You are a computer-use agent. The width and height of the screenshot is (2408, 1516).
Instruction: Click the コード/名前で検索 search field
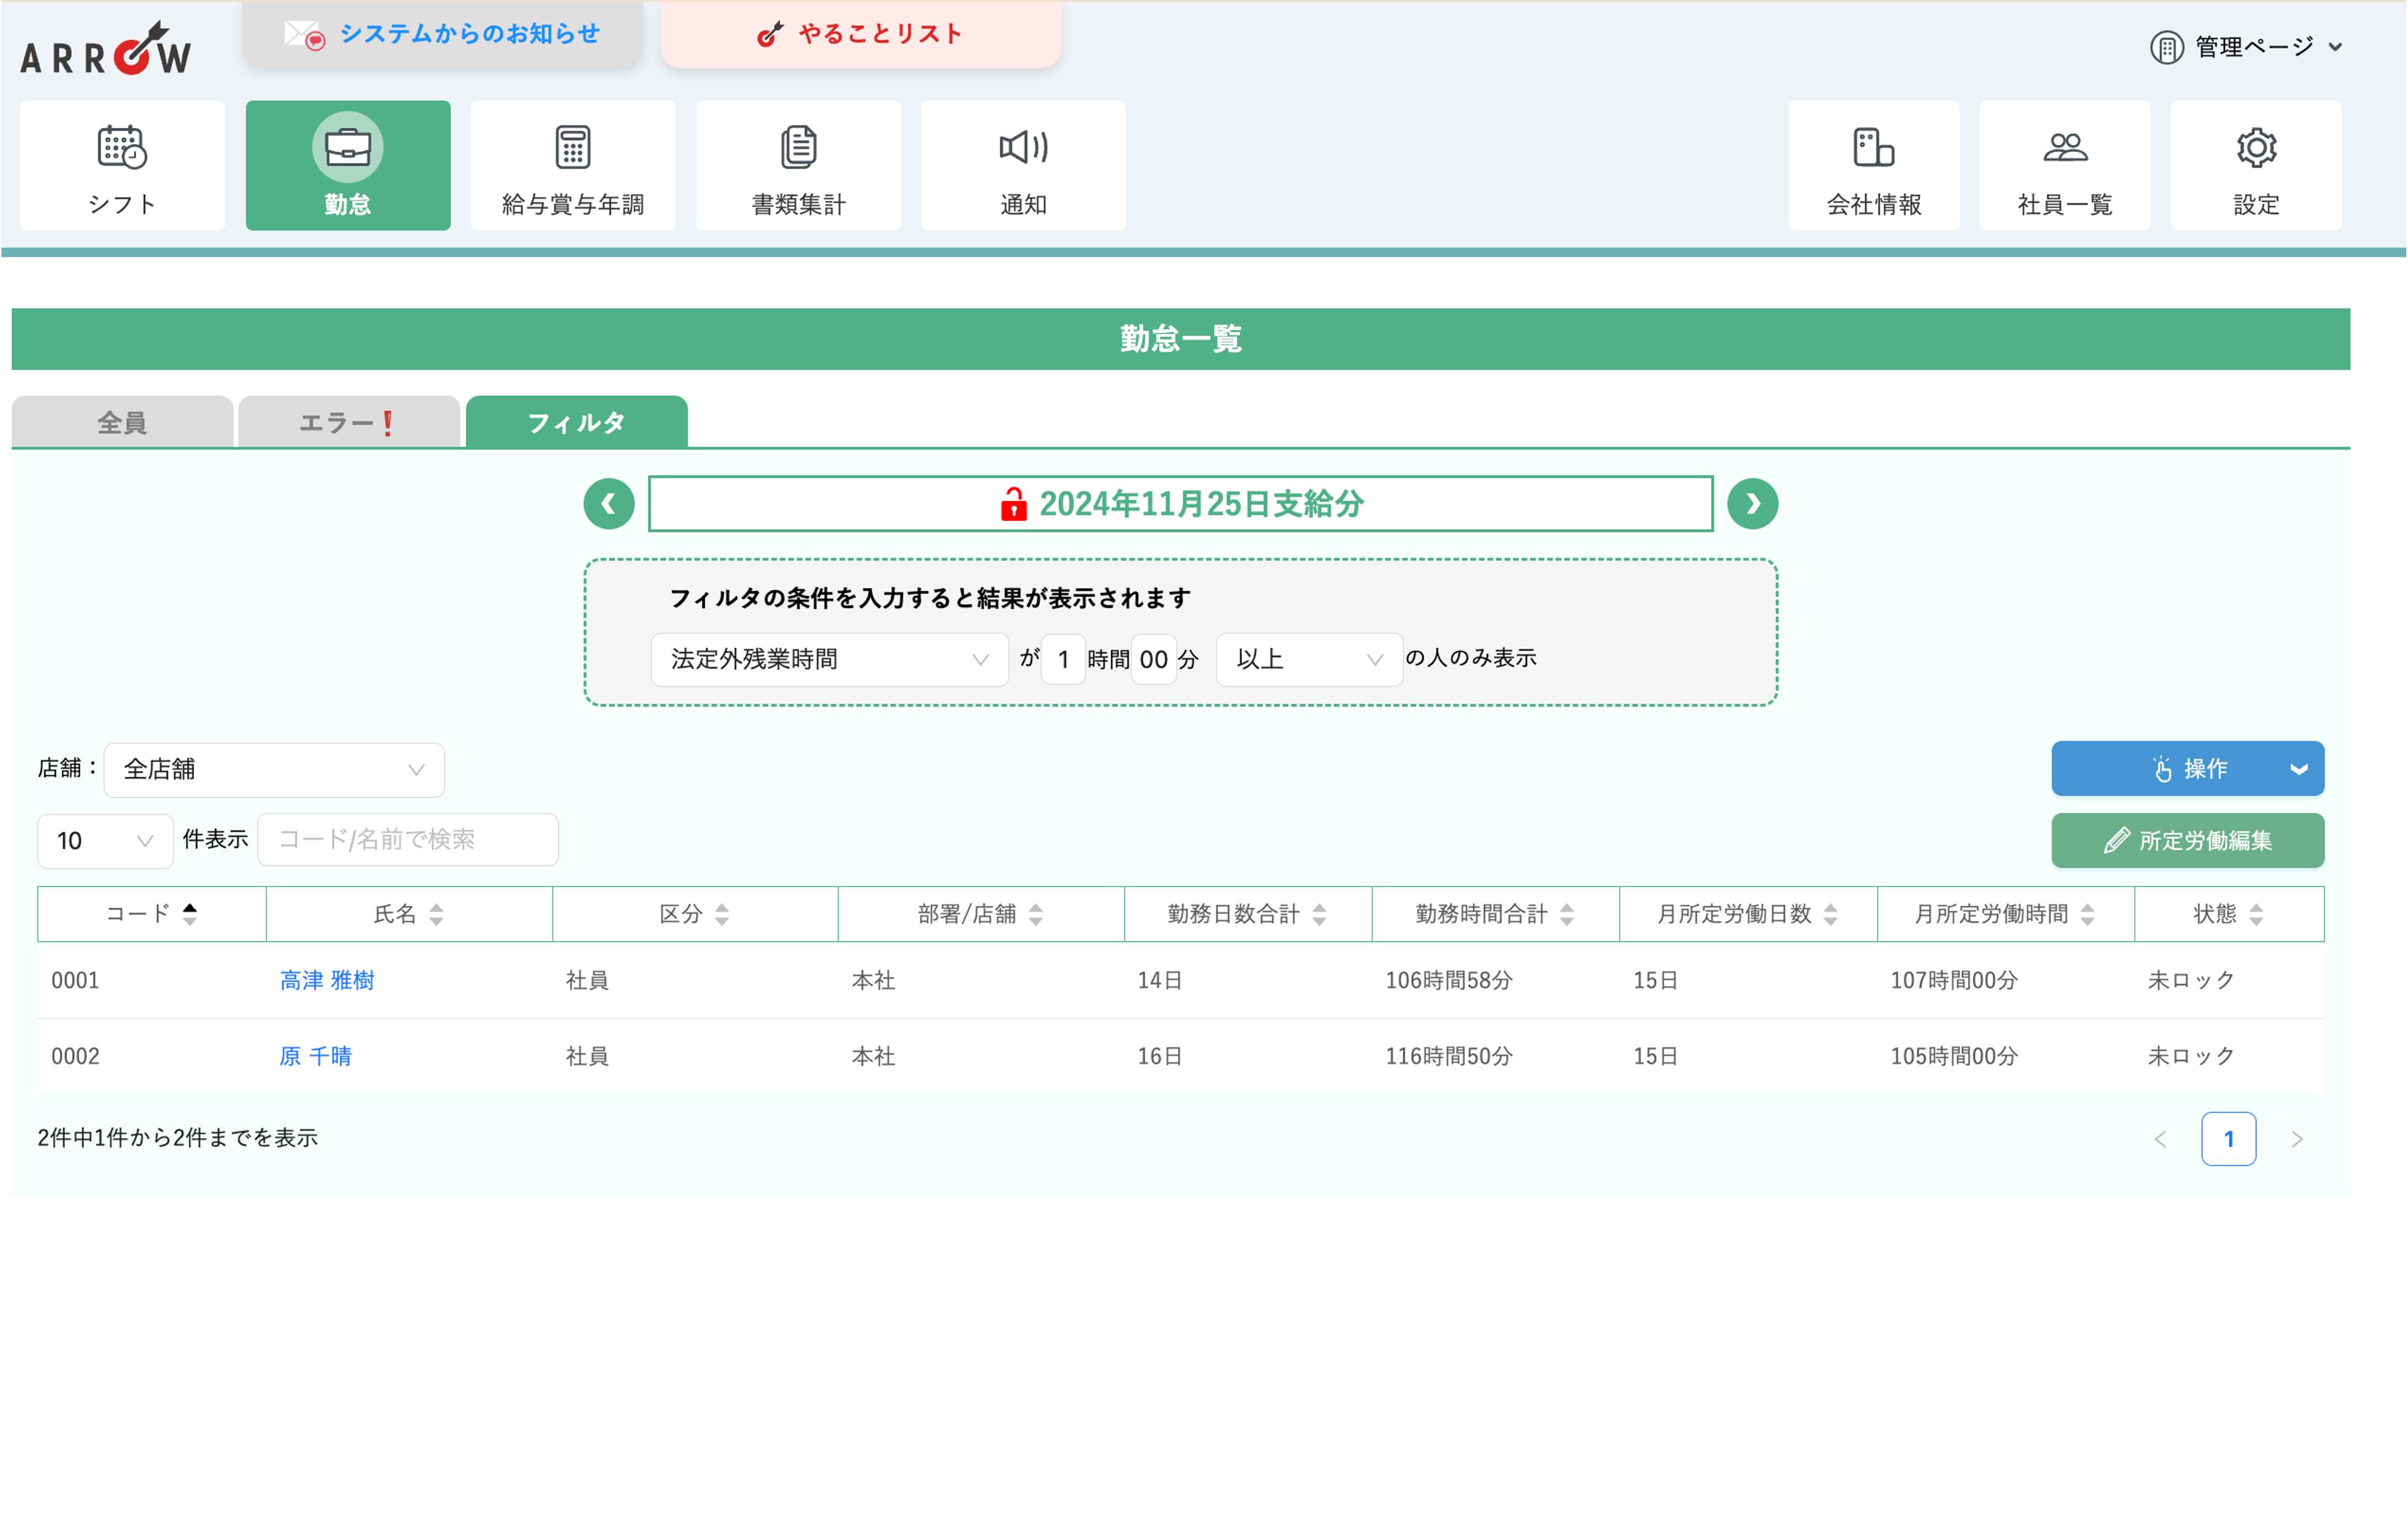tap(408, 840)
